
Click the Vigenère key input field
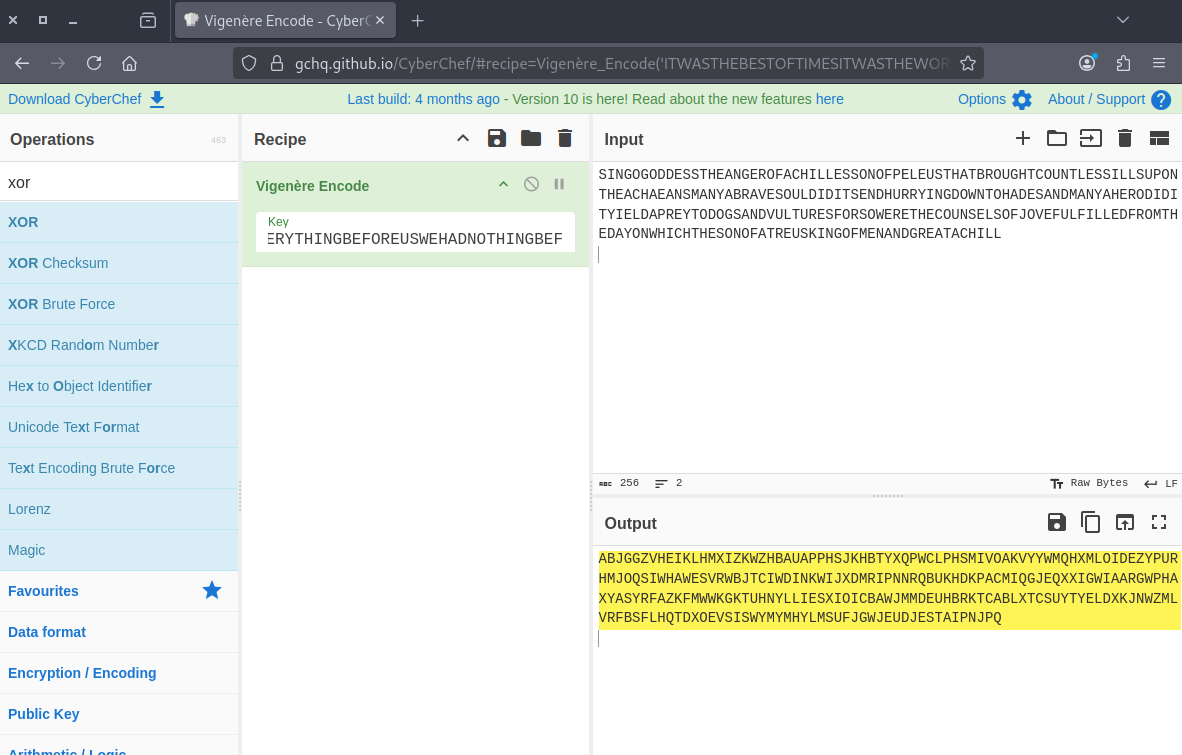point(415,239)
